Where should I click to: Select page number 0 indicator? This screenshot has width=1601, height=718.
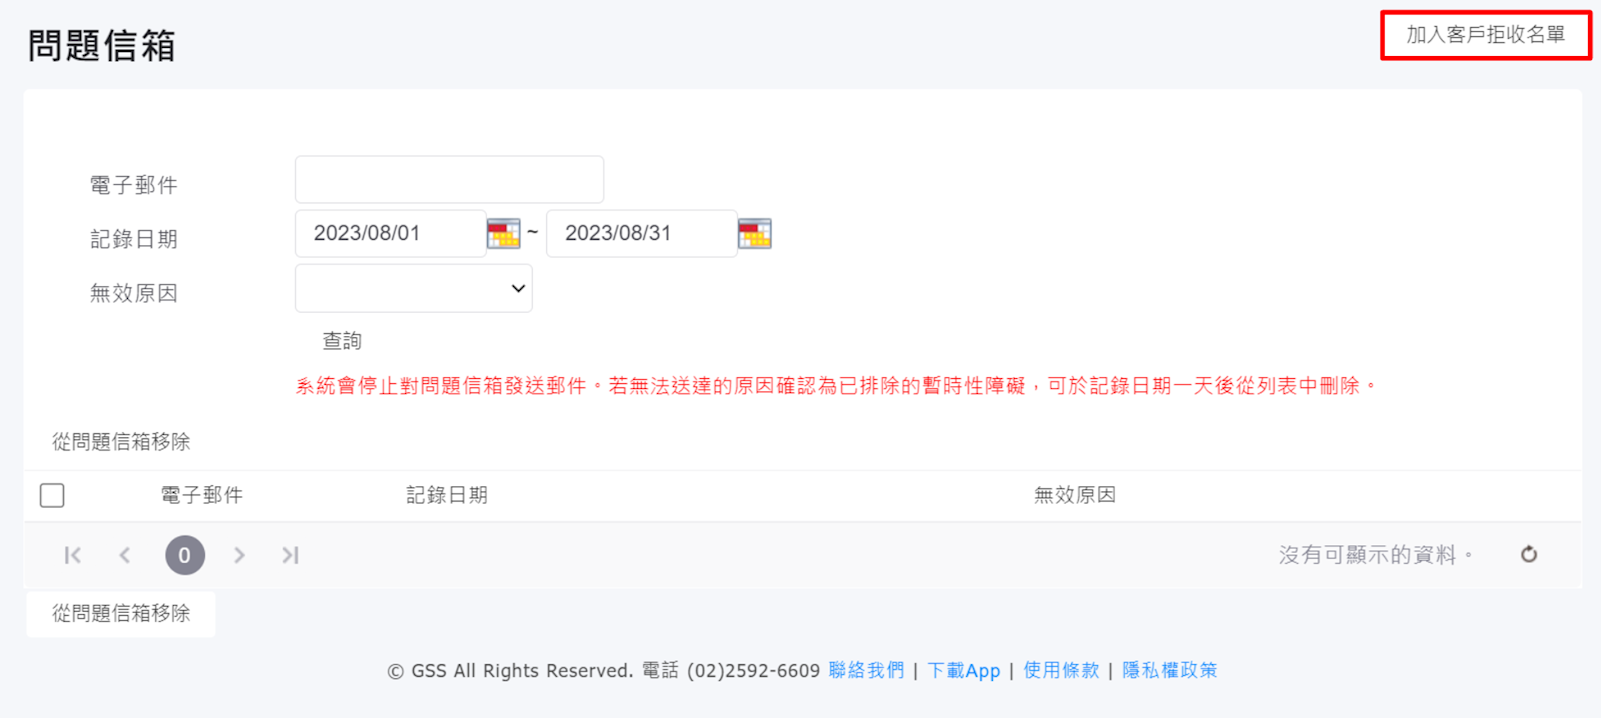[184, 555]
